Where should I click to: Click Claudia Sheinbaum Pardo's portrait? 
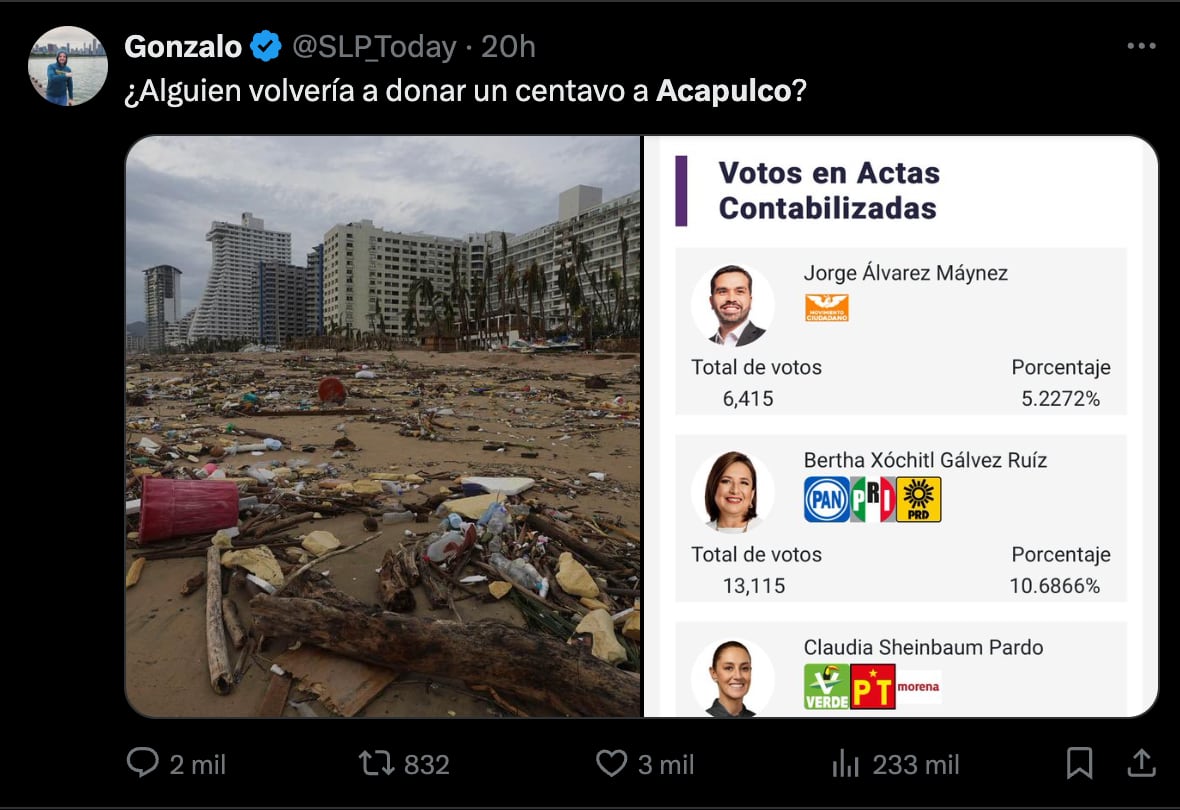point(732,678)
